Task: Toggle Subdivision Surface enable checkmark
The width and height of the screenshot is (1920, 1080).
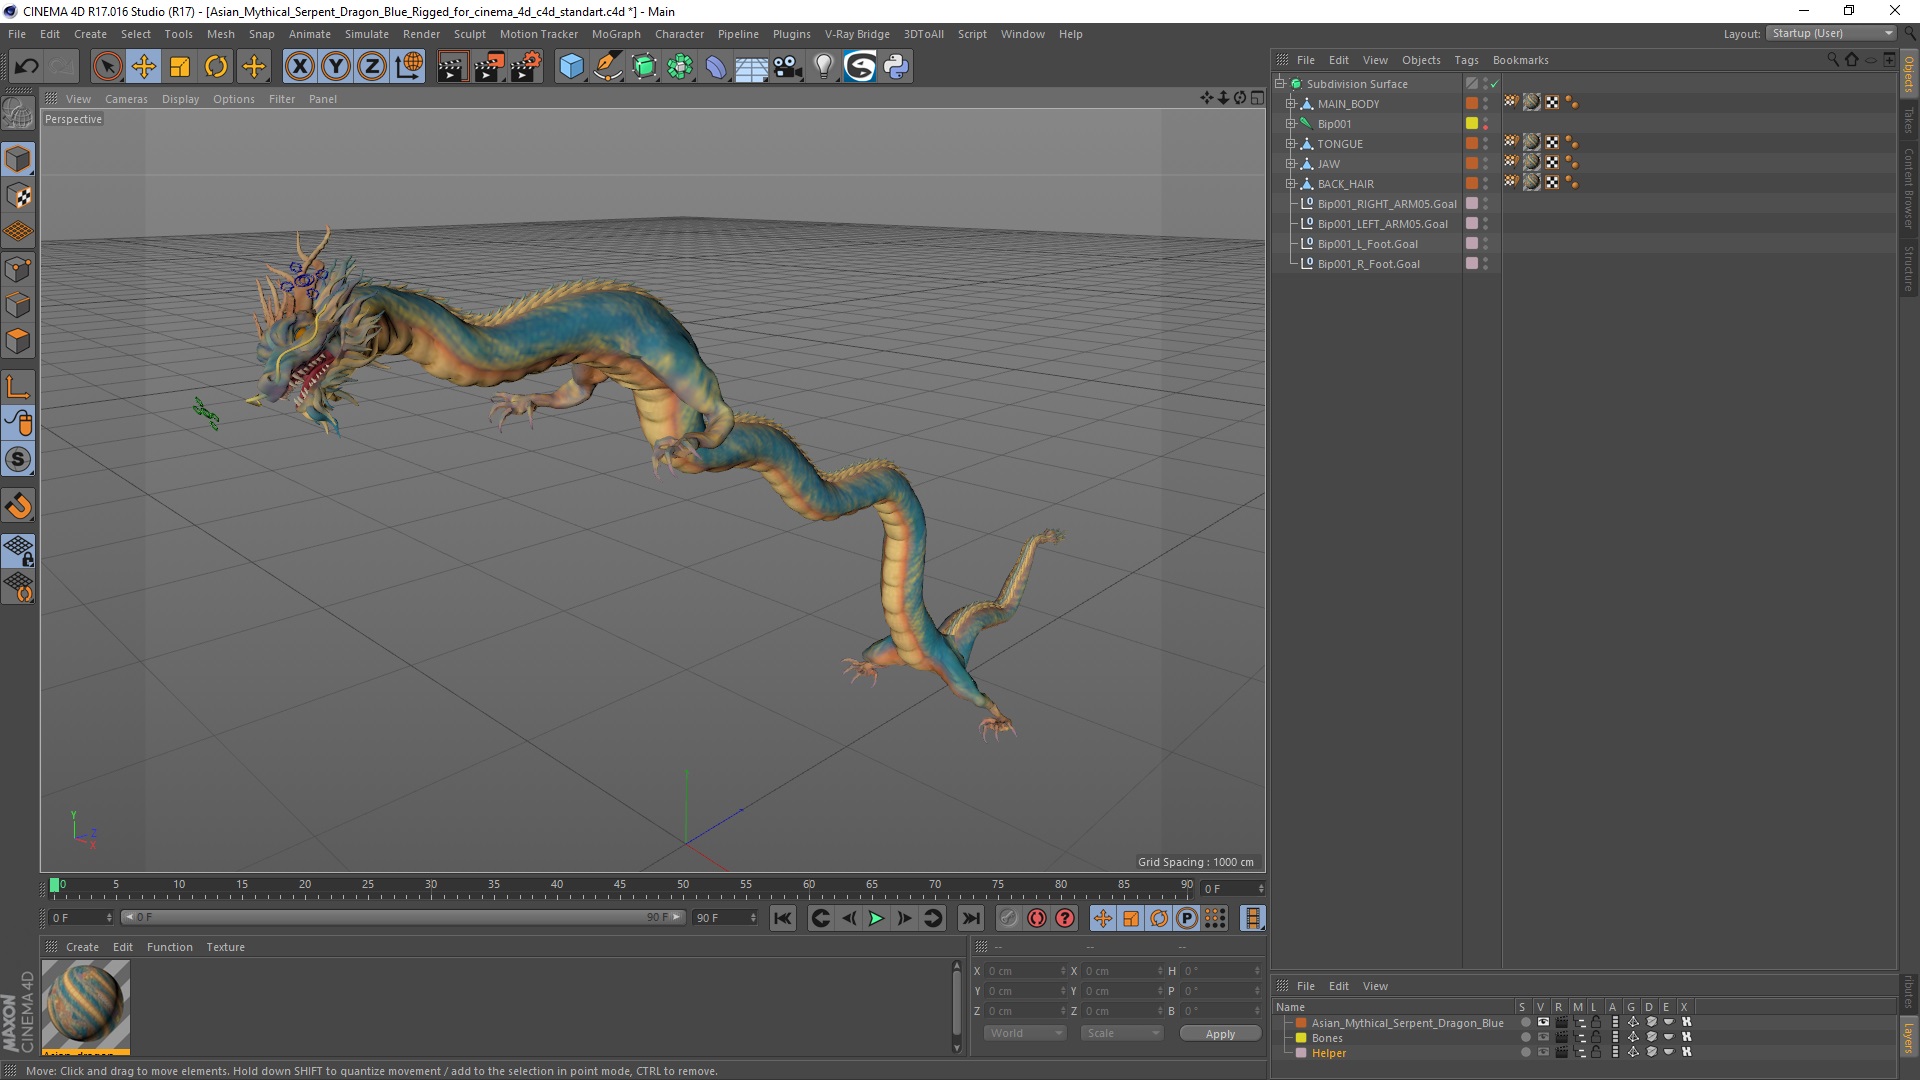Action: 1494,84
